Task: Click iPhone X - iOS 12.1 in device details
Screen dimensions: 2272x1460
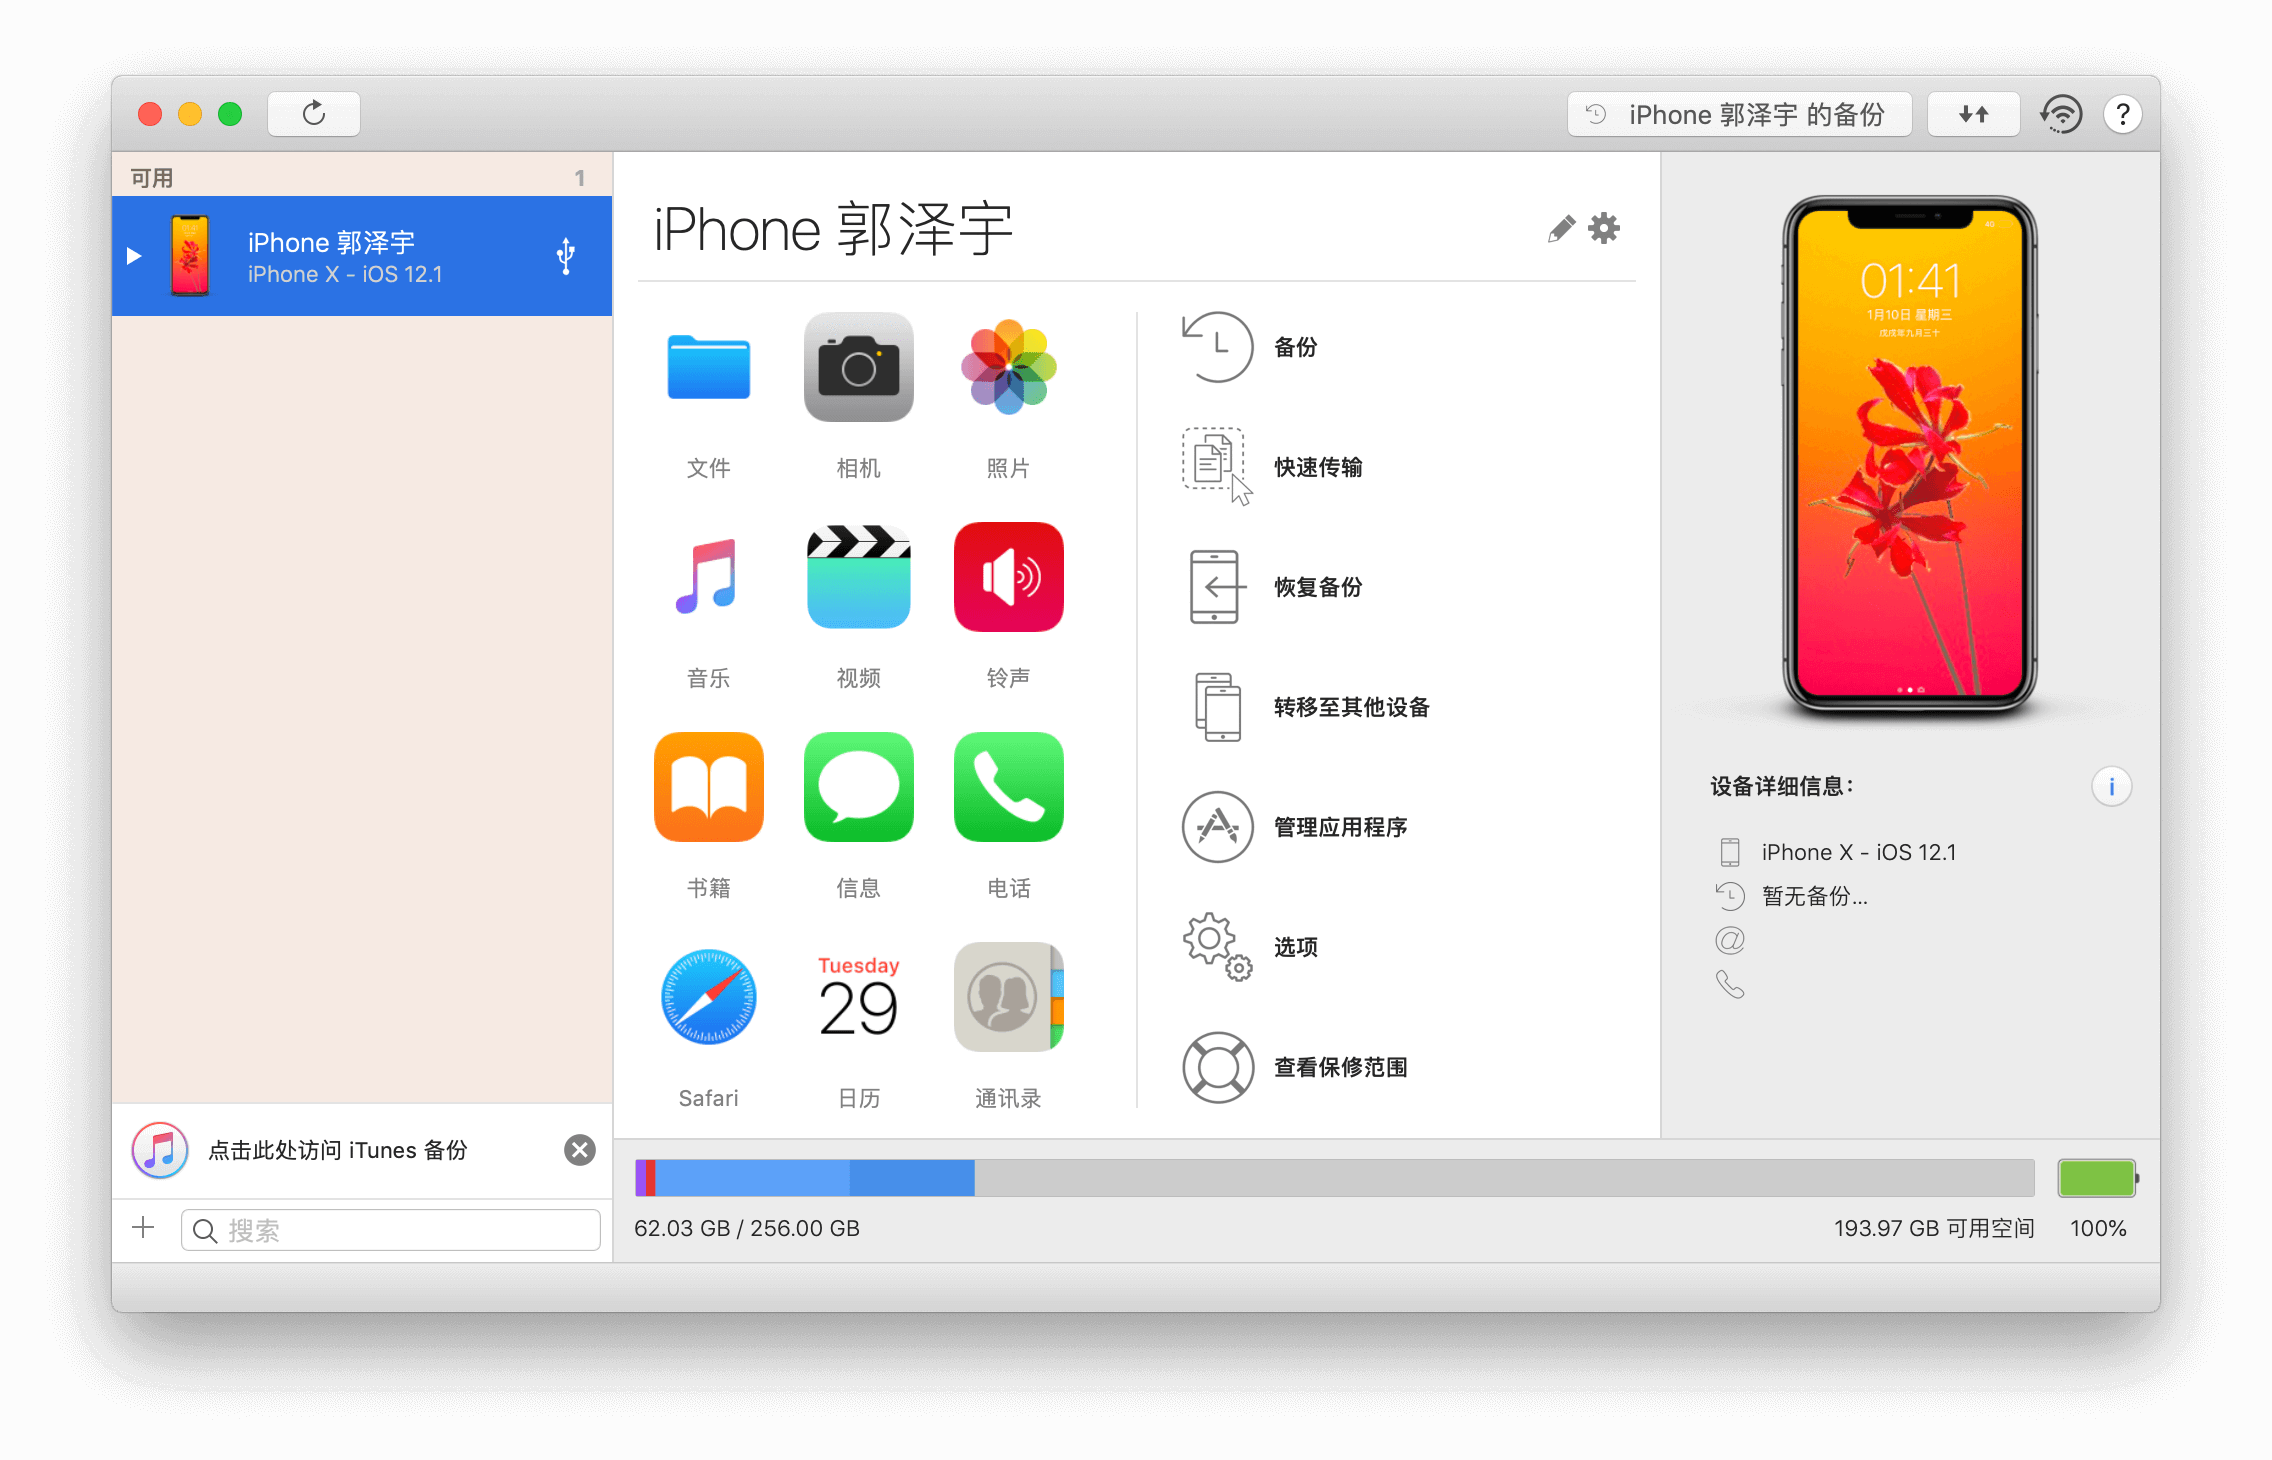Action: [x=1859, y=852]
